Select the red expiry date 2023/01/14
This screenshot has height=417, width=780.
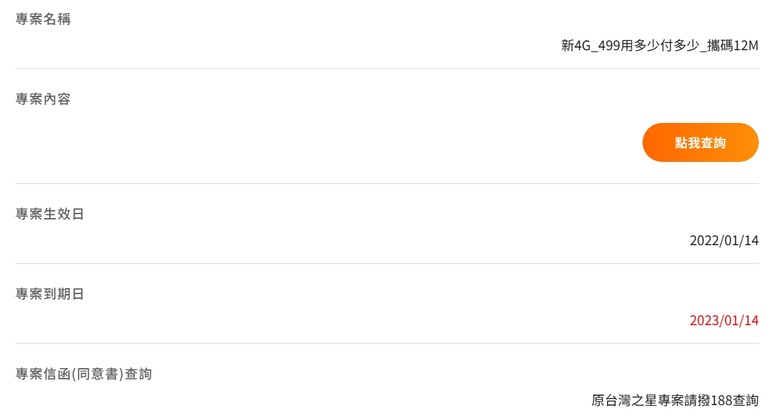click(724, 320)
